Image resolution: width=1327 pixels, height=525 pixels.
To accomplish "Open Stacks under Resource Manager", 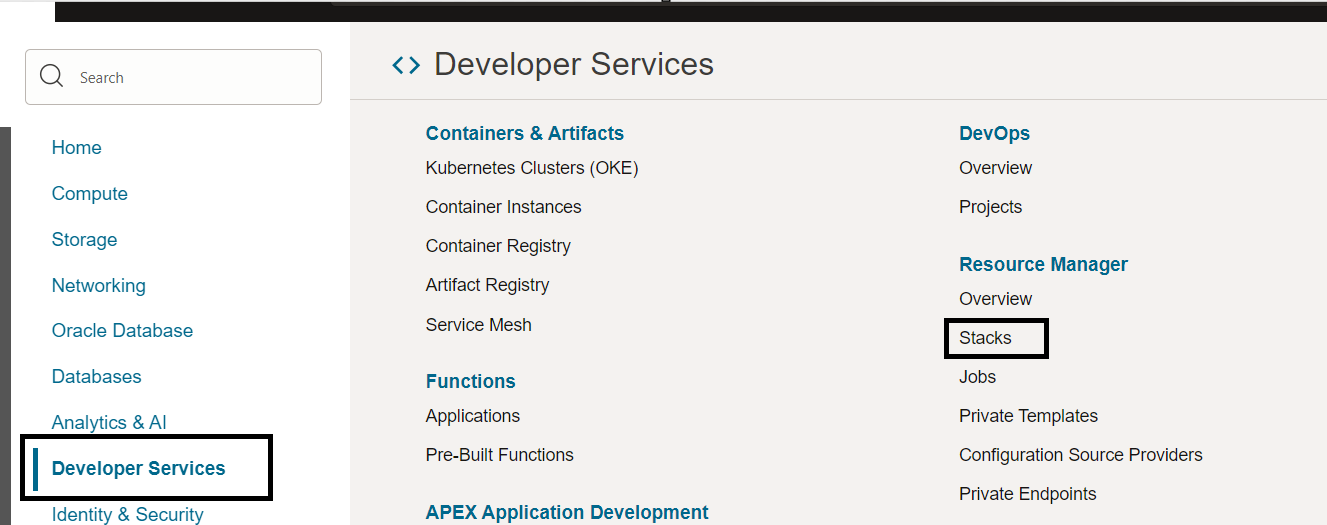I will click(x=986, y=338).
